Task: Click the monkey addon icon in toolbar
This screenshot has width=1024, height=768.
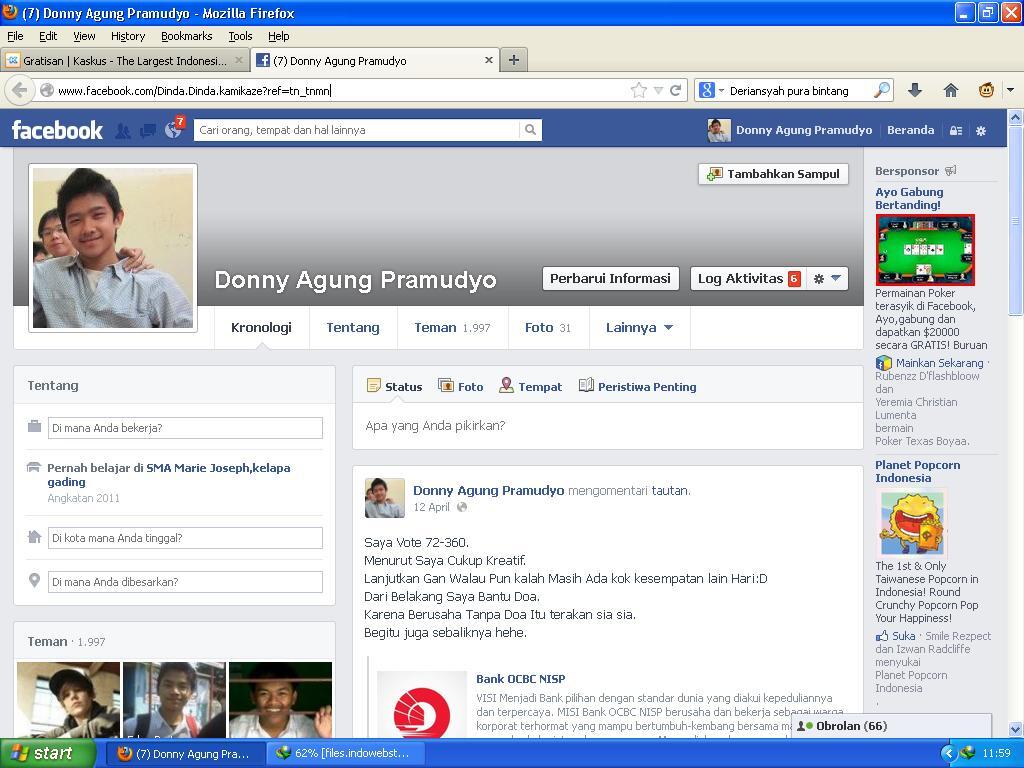Action: tap(986, 90)
